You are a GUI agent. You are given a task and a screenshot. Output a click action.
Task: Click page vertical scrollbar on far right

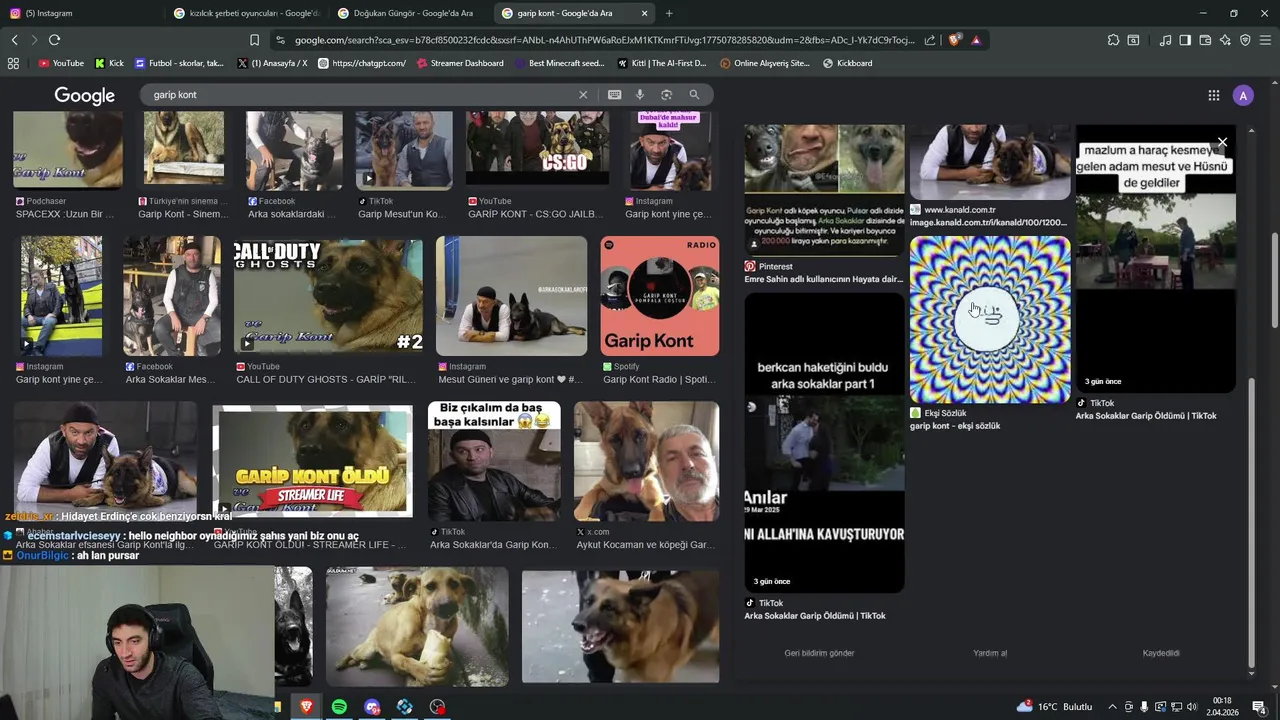(1274, 280)
